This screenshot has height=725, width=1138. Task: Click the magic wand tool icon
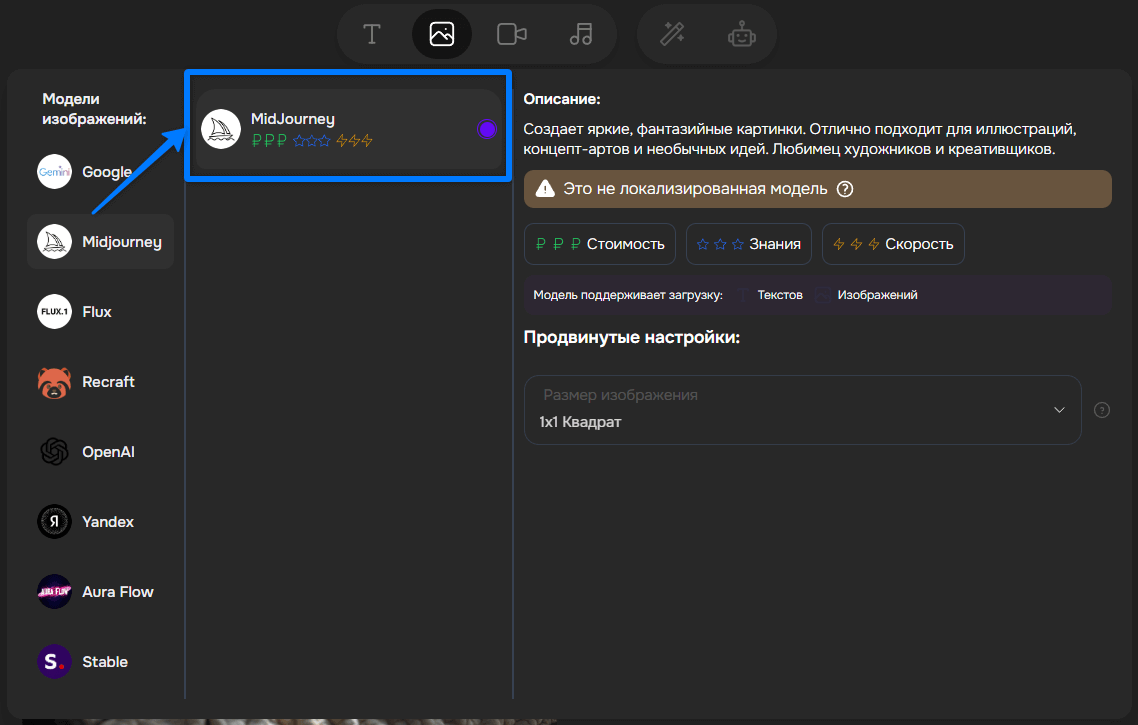click(672, 34)
